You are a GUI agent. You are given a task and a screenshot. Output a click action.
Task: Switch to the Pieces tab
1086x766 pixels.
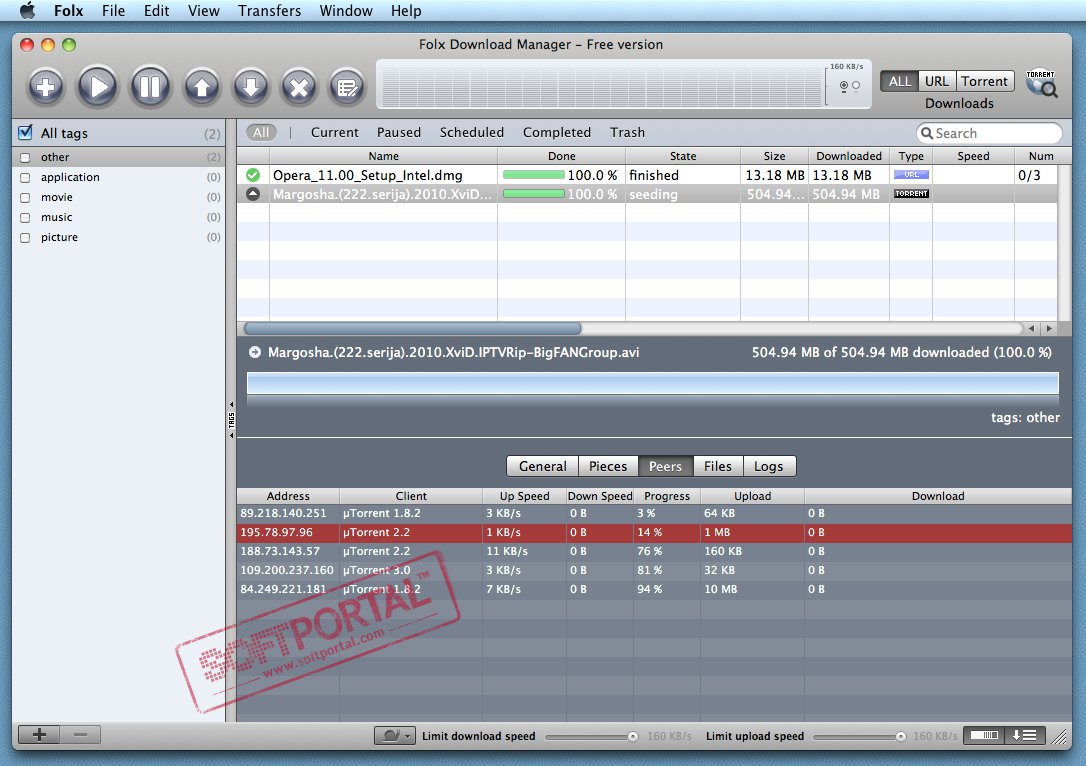click(608, 466)
